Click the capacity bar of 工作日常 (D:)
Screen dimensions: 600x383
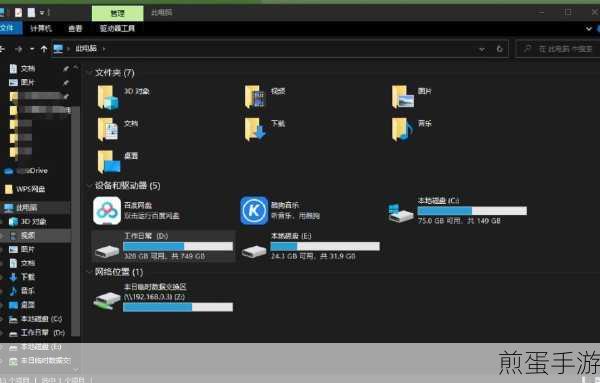pyautogui.click(x=178, y=246)
